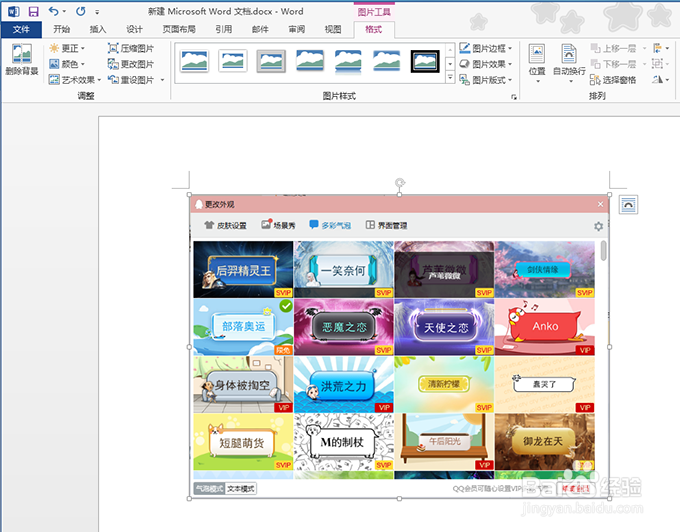Image resolution: width=680 pixels, height=532 pixels.
Task: Switch to the View (视图) tab
Action: click(333, 29)
